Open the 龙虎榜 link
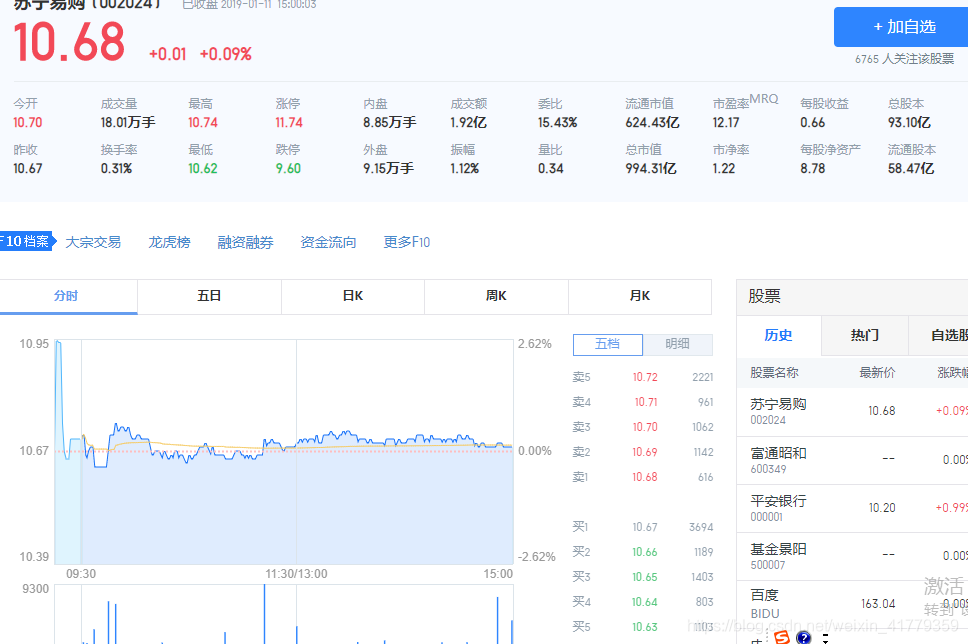 [x=169, y=242]
